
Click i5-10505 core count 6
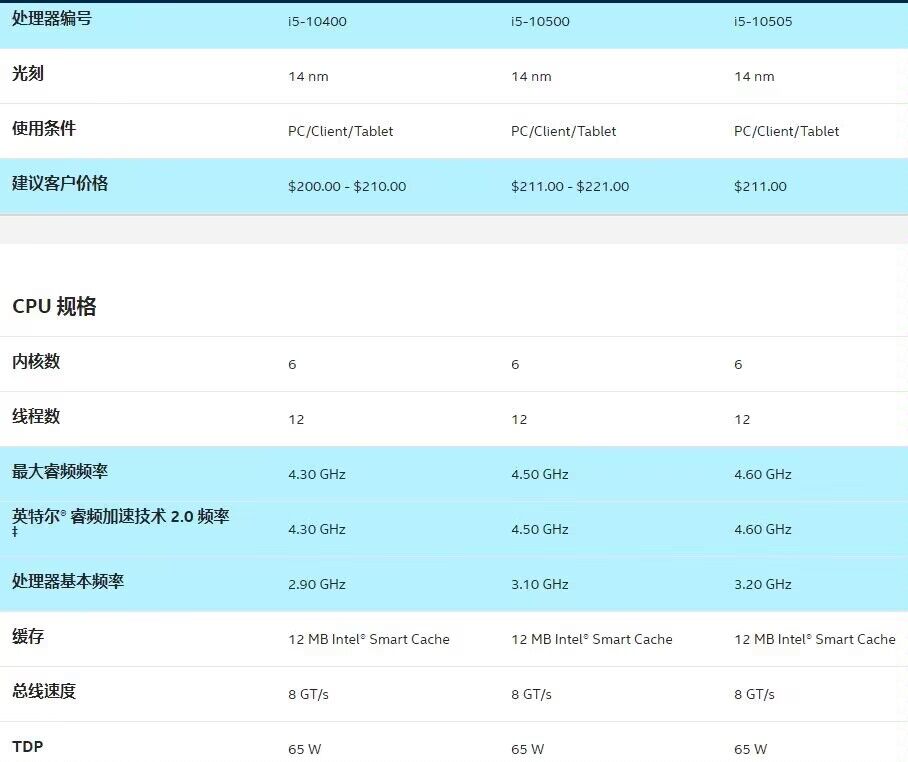click(738, 364)
